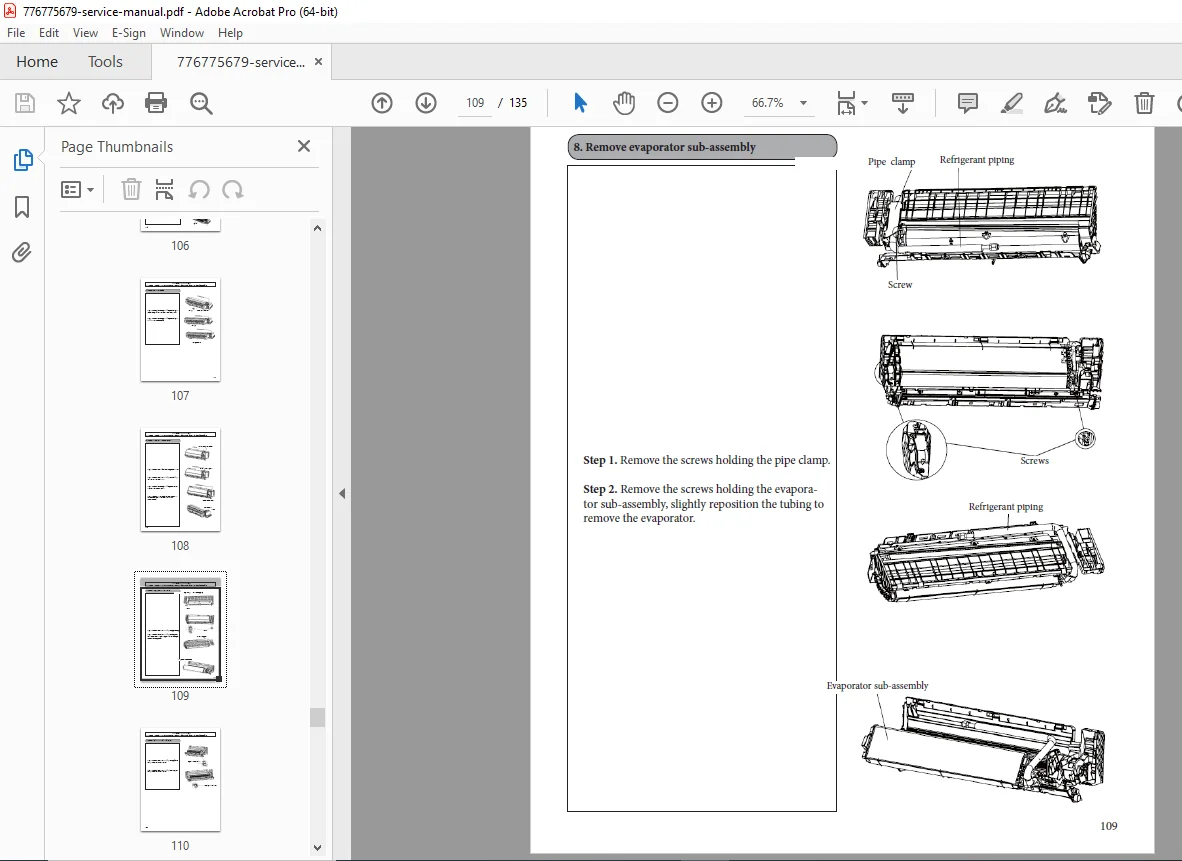The image size is (1182, 861).
Task: Click the thumbnails scrollbar handle
Action: (317, 717)
